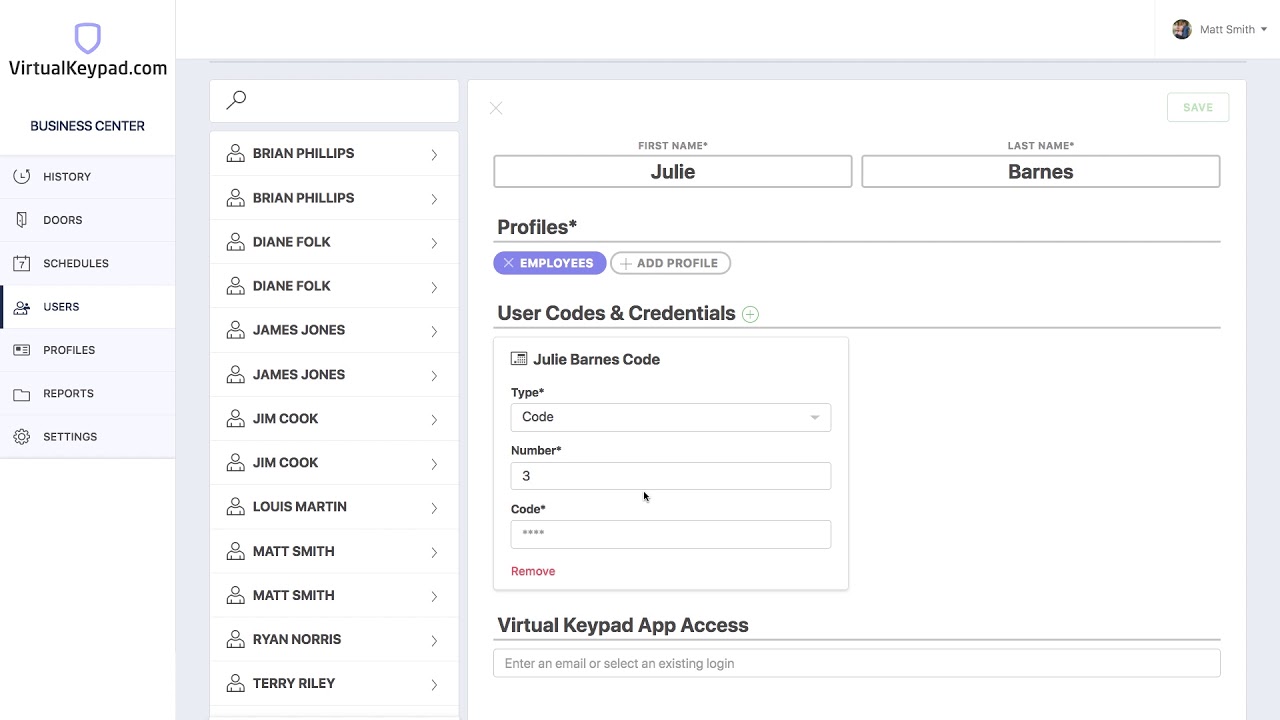Expand the Louis Martin user entry
The image size is (1280, 720).
click(434, 508)
